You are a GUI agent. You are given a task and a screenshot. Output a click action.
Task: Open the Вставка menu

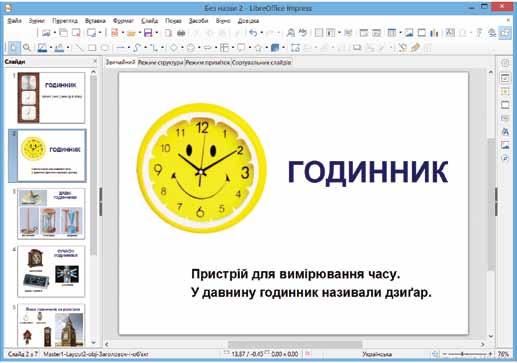[95, 21]
